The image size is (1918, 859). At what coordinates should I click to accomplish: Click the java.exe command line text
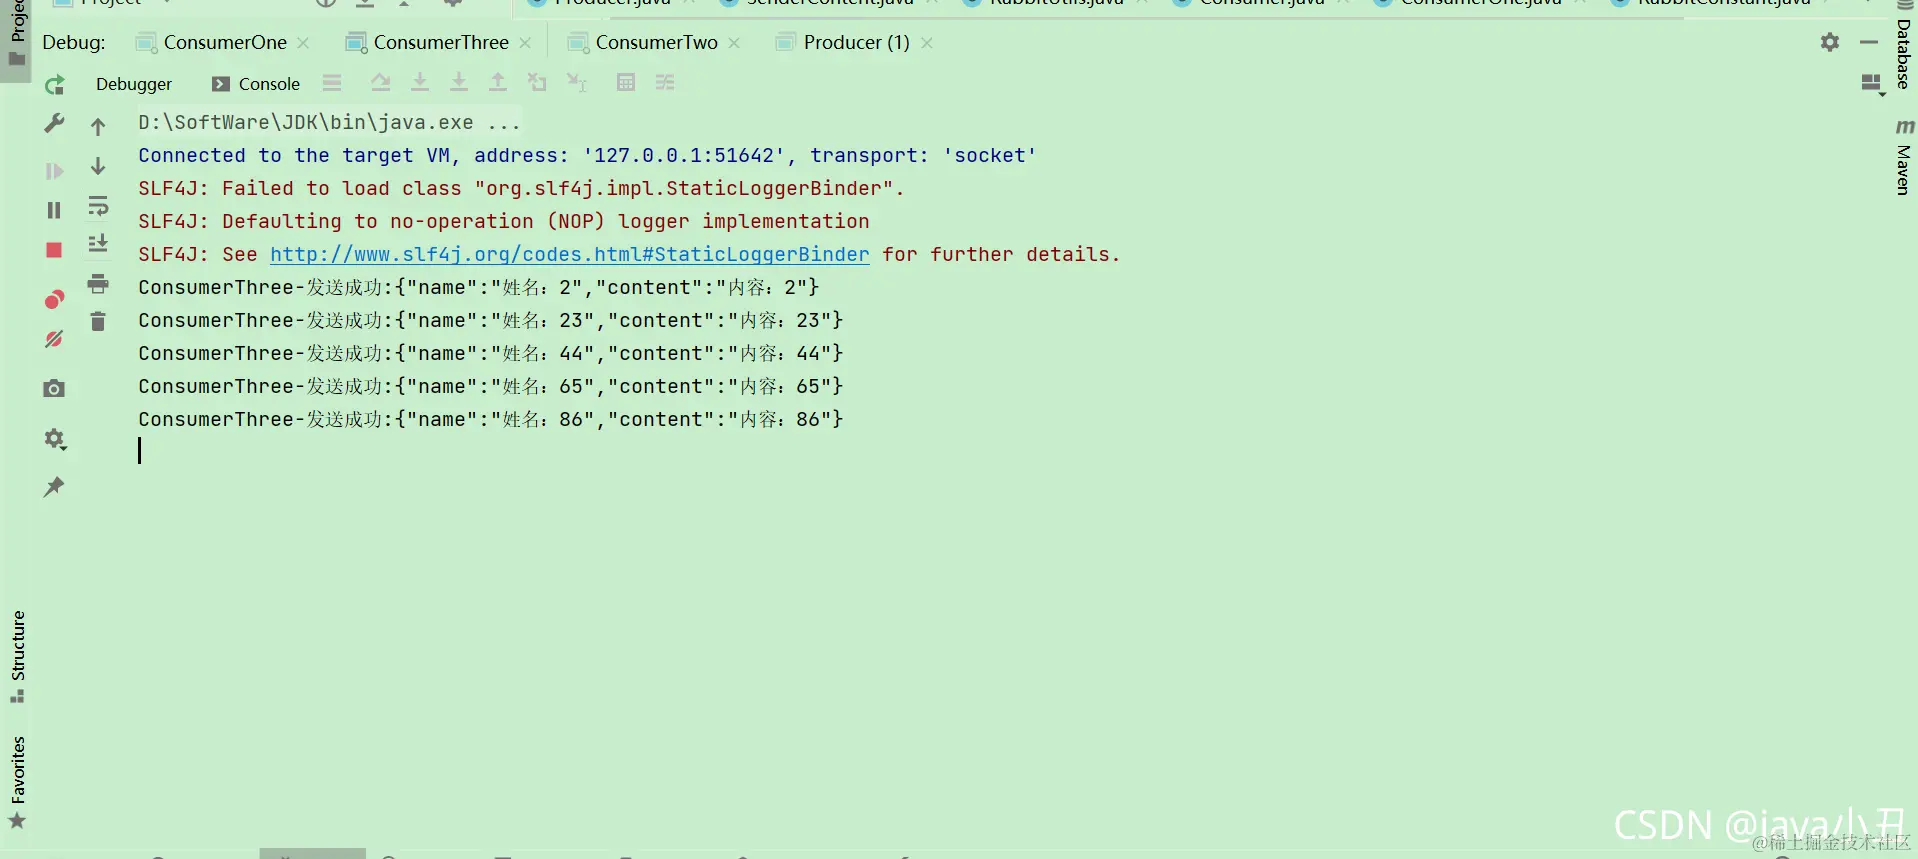329,122
